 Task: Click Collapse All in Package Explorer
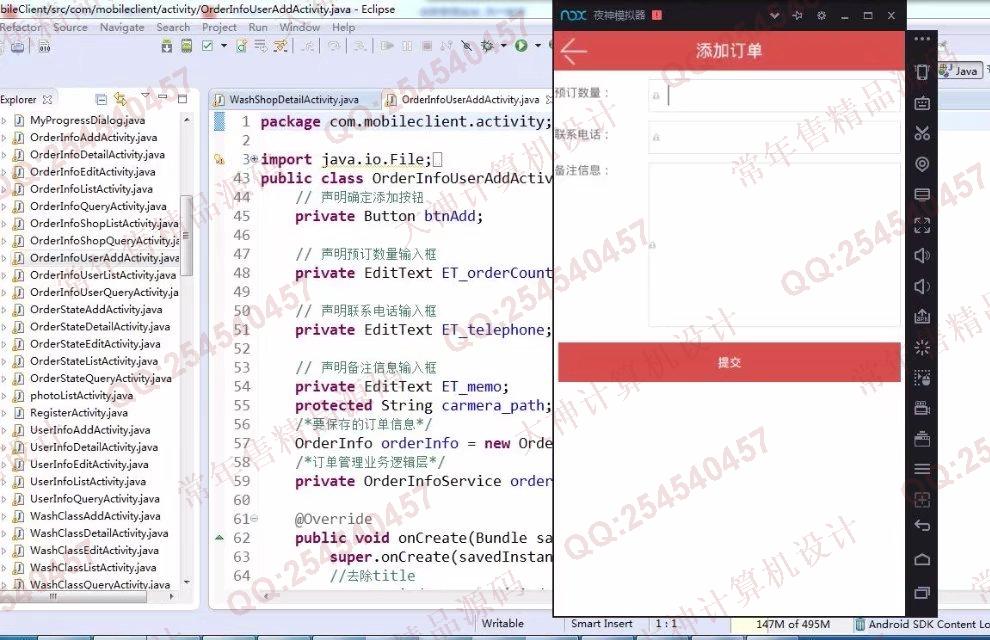(101, 99)
